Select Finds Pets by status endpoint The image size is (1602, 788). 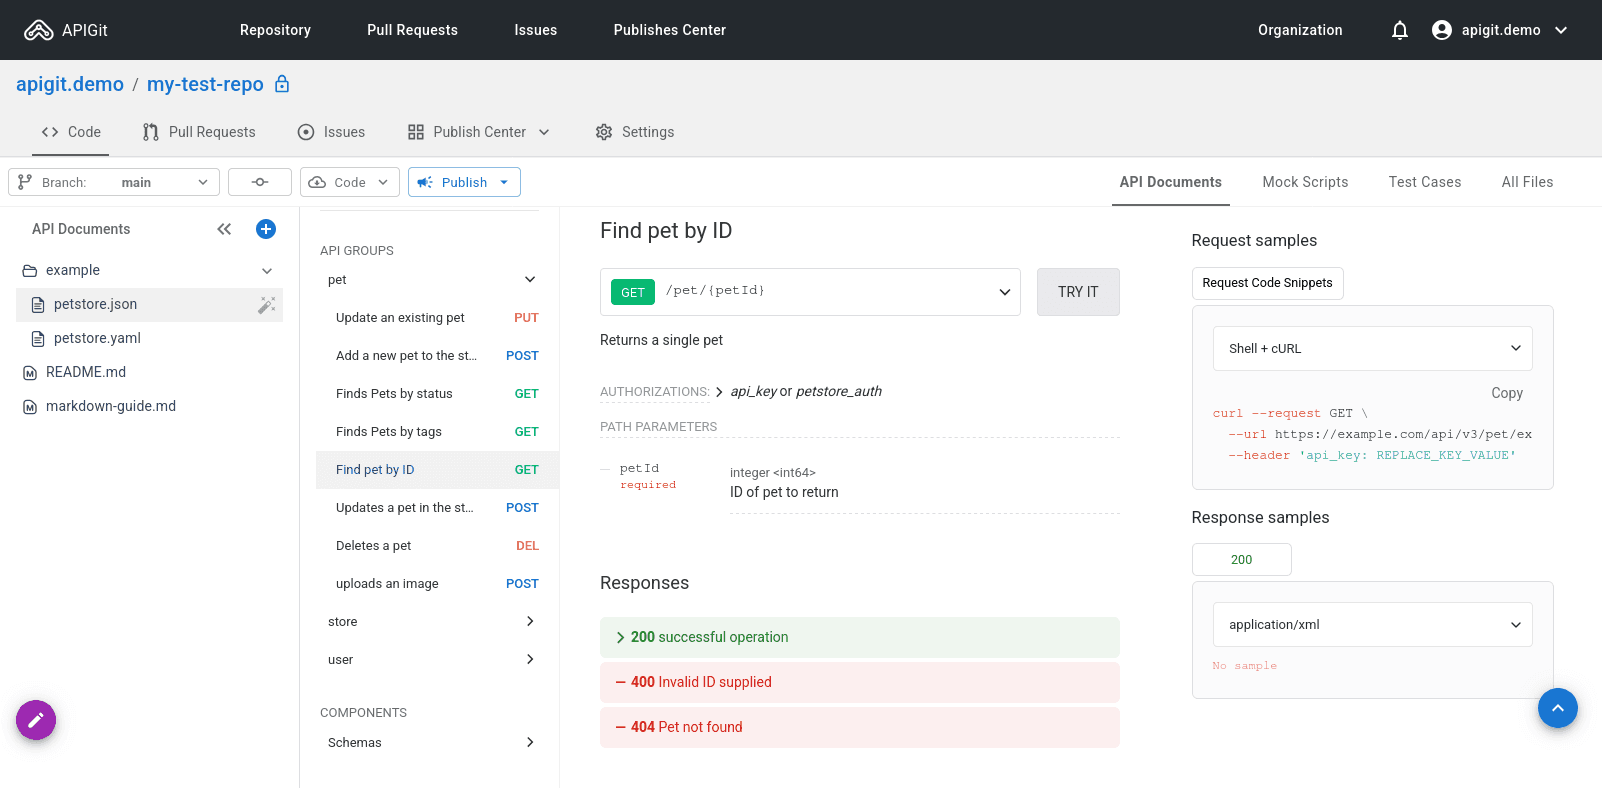pyautogui.click(x=437, y=394)
